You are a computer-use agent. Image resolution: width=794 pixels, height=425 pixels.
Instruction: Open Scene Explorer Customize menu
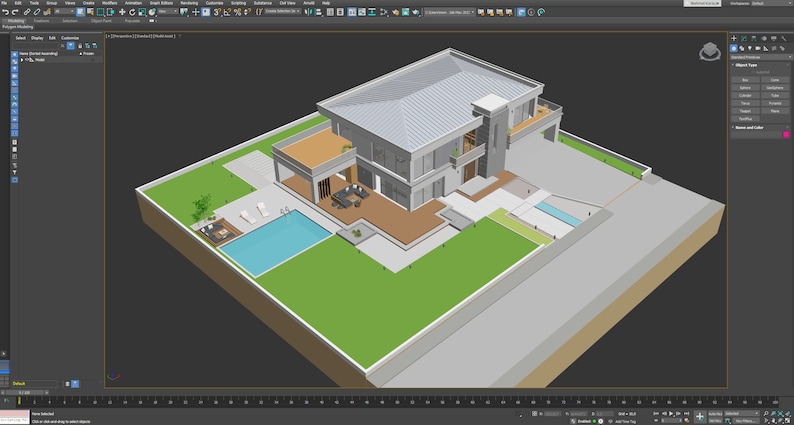pyautogui.click(x=70, y=38)
